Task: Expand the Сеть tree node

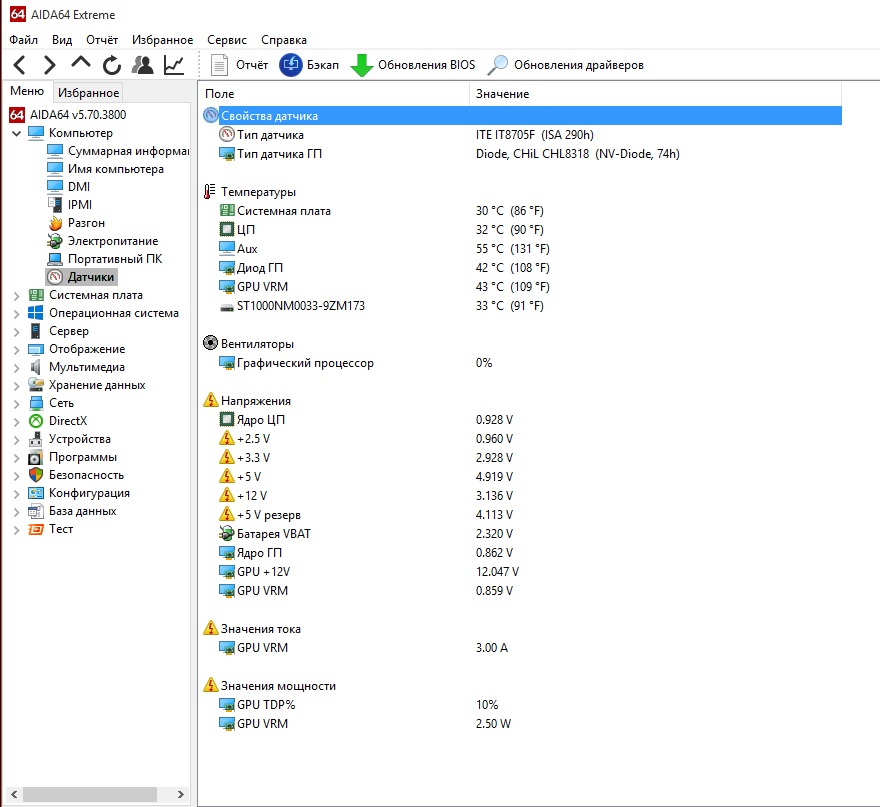Action: click(16, 404)
